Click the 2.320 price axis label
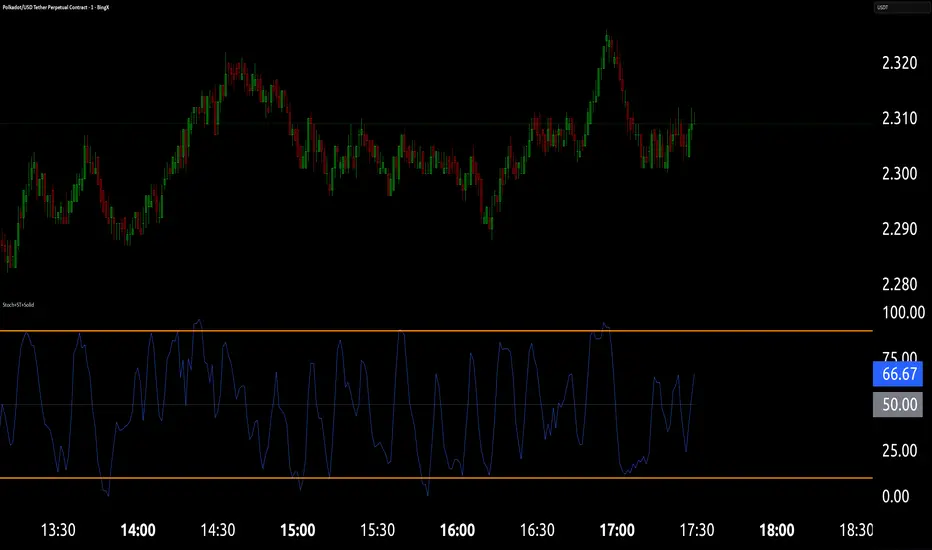932x550 pixels. point(899,63)
